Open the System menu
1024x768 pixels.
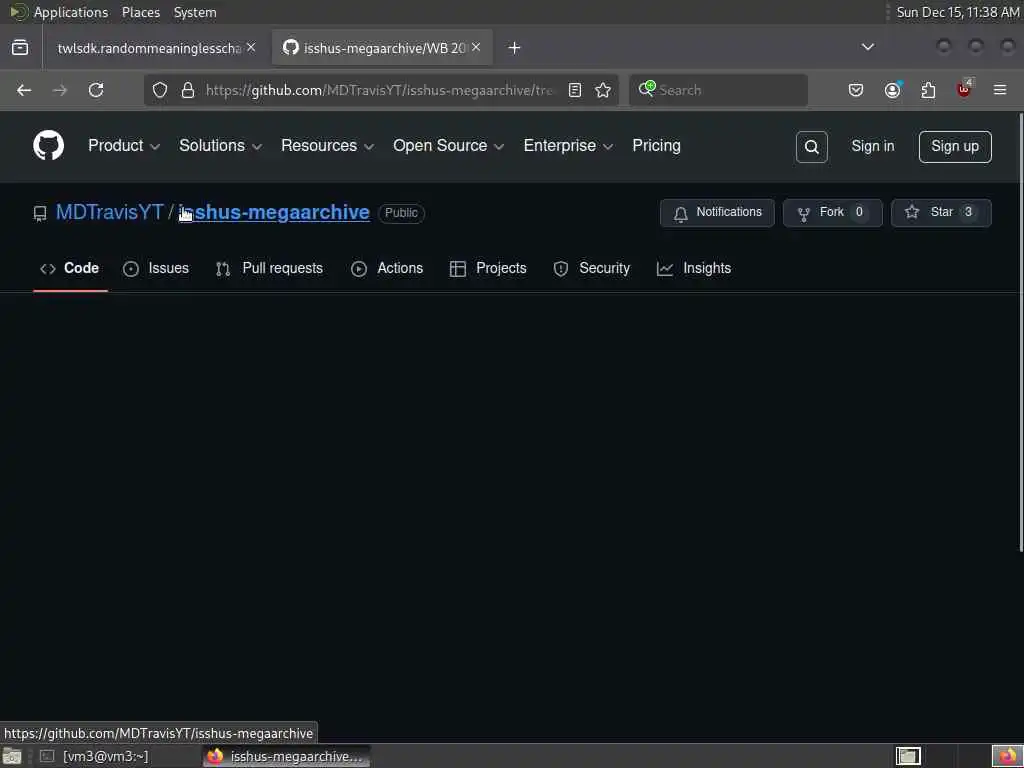click(195, 12)
